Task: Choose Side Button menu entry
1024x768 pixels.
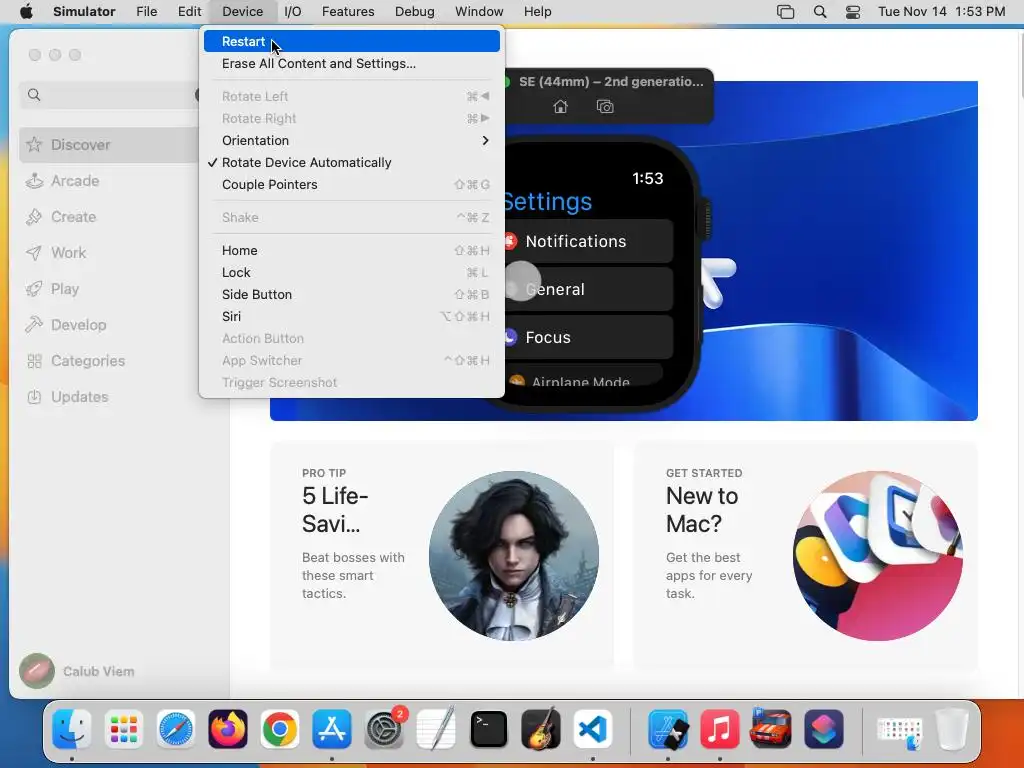Action: 351,295
